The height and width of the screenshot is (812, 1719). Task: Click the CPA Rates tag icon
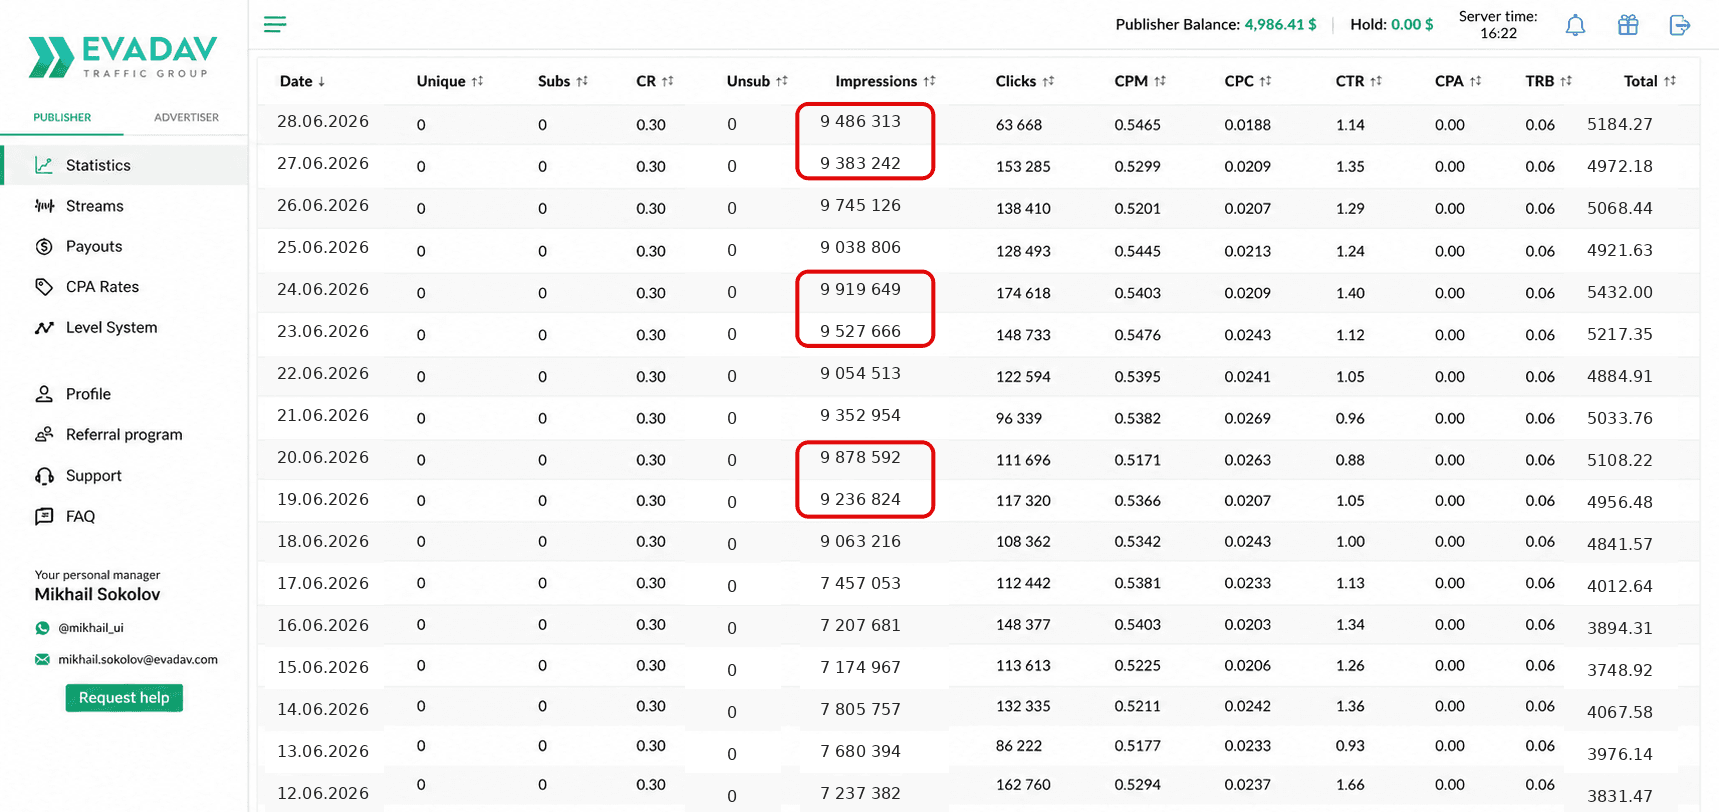tap(44, 287)
